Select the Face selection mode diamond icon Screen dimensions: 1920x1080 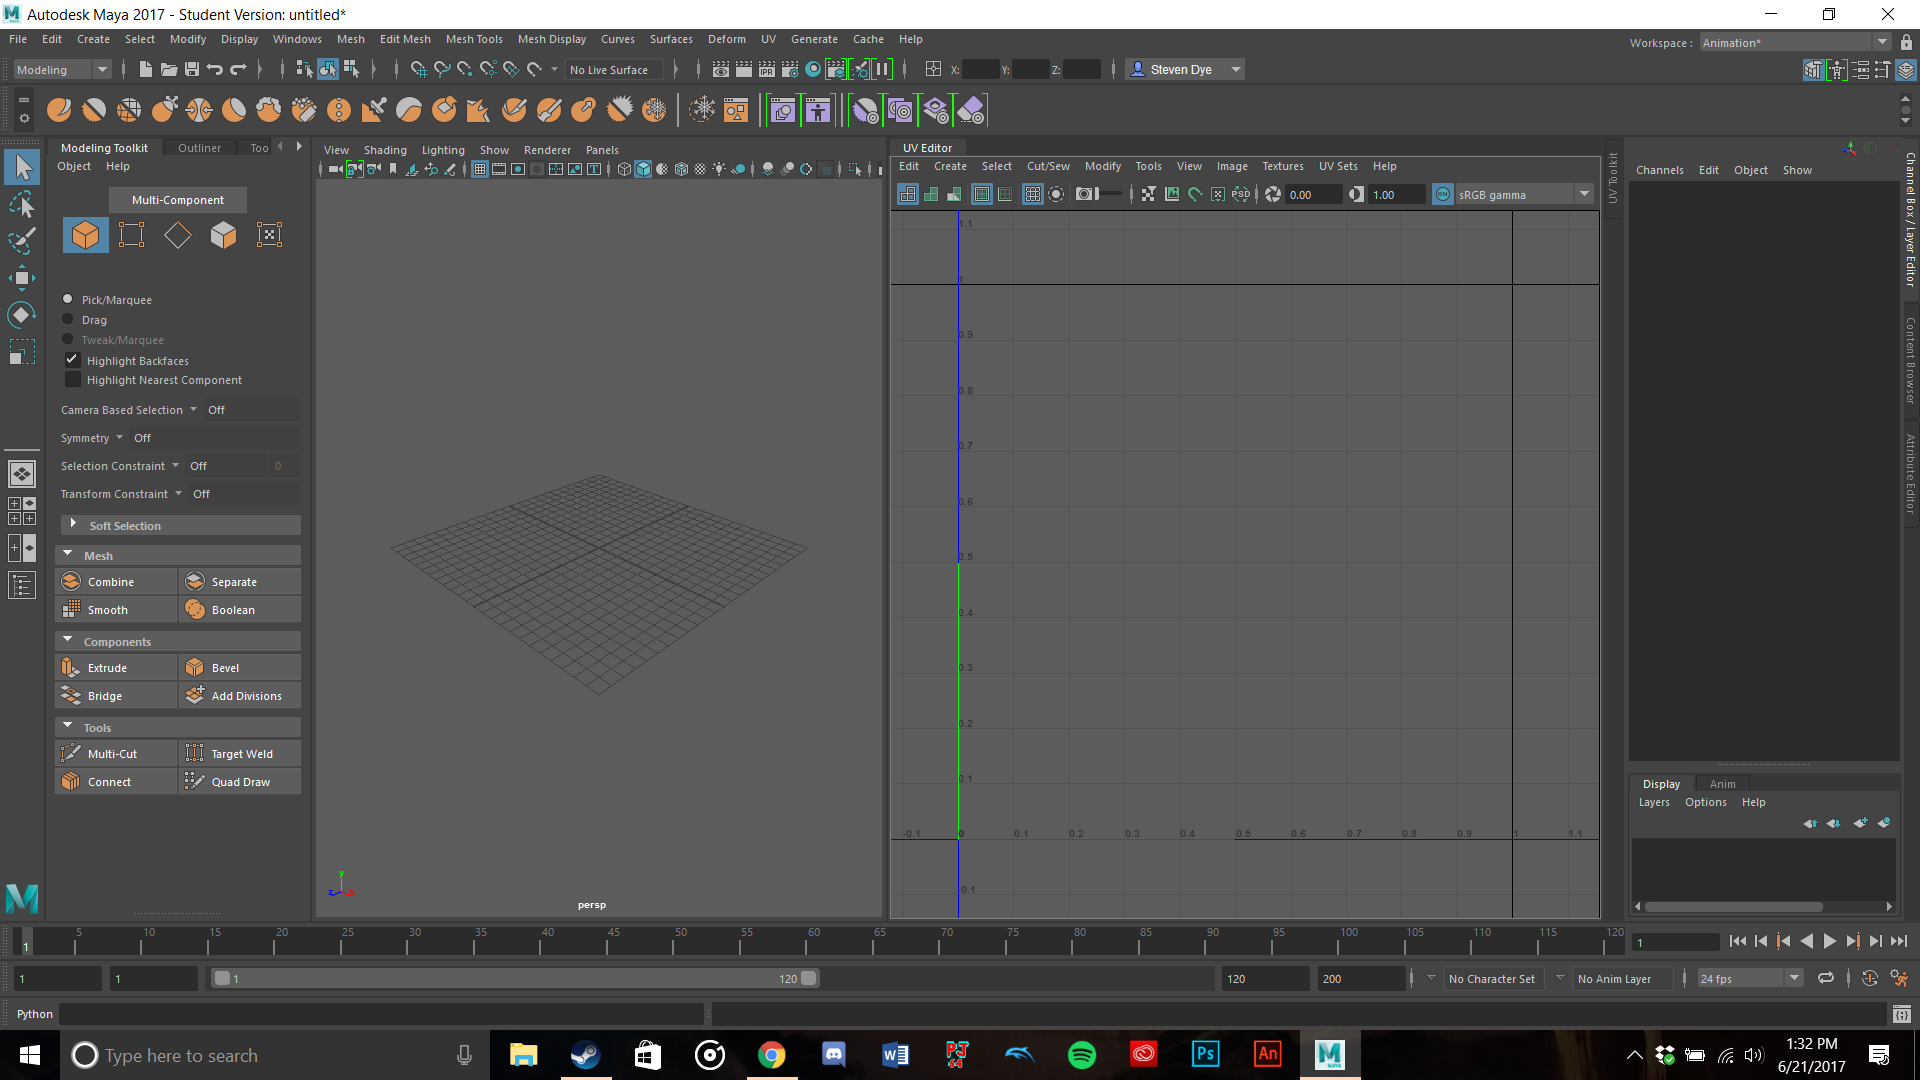pos(178,235)
